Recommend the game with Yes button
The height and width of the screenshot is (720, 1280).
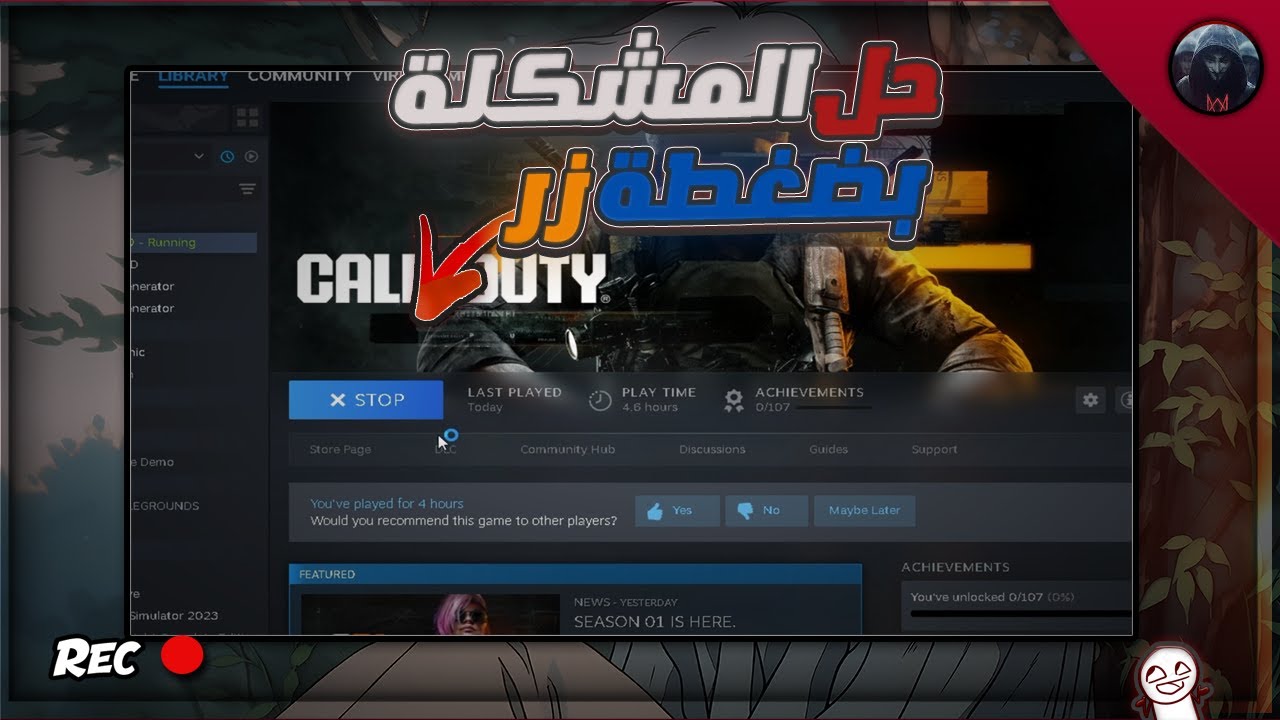[x=677, y=511]
